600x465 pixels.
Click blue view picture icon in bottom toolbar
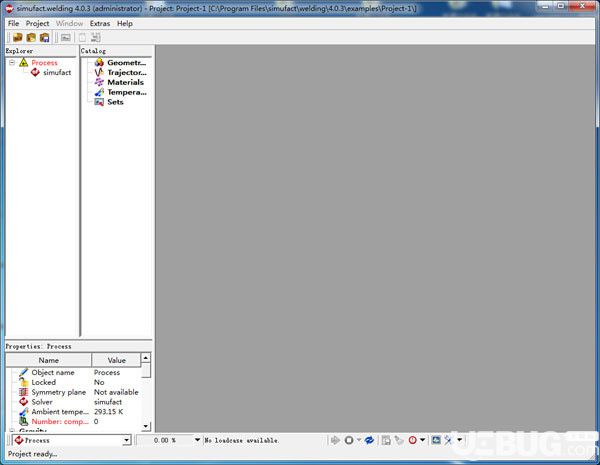click(x=436, y=440)
